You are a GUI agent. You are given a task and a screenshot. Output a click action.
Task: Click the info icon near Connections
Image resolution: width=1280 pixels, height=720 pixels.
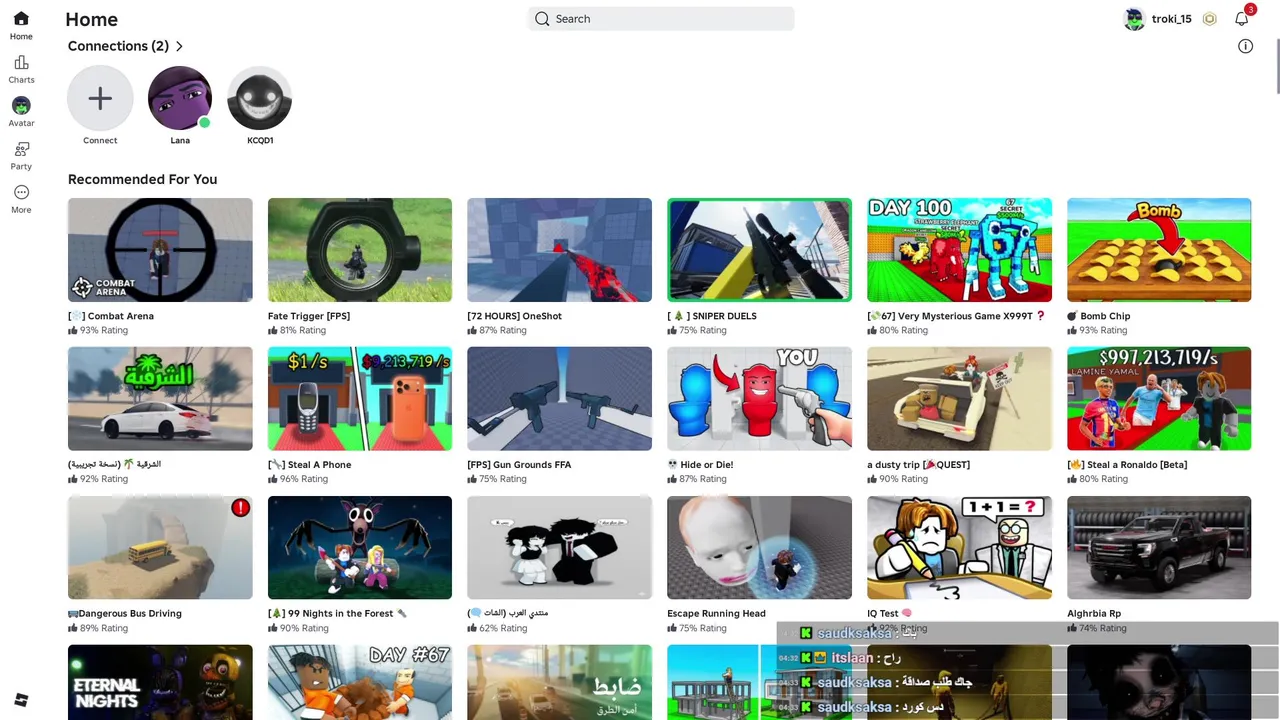[1245, 46]
